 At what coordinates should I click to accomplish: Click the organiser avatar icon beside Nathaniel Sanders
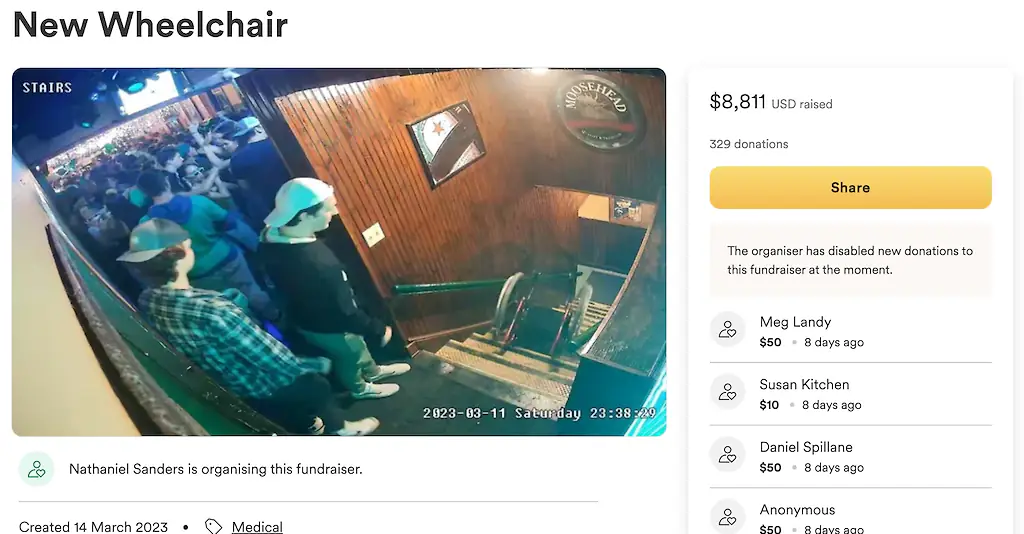pyautogui.click(x=37, y=469)
